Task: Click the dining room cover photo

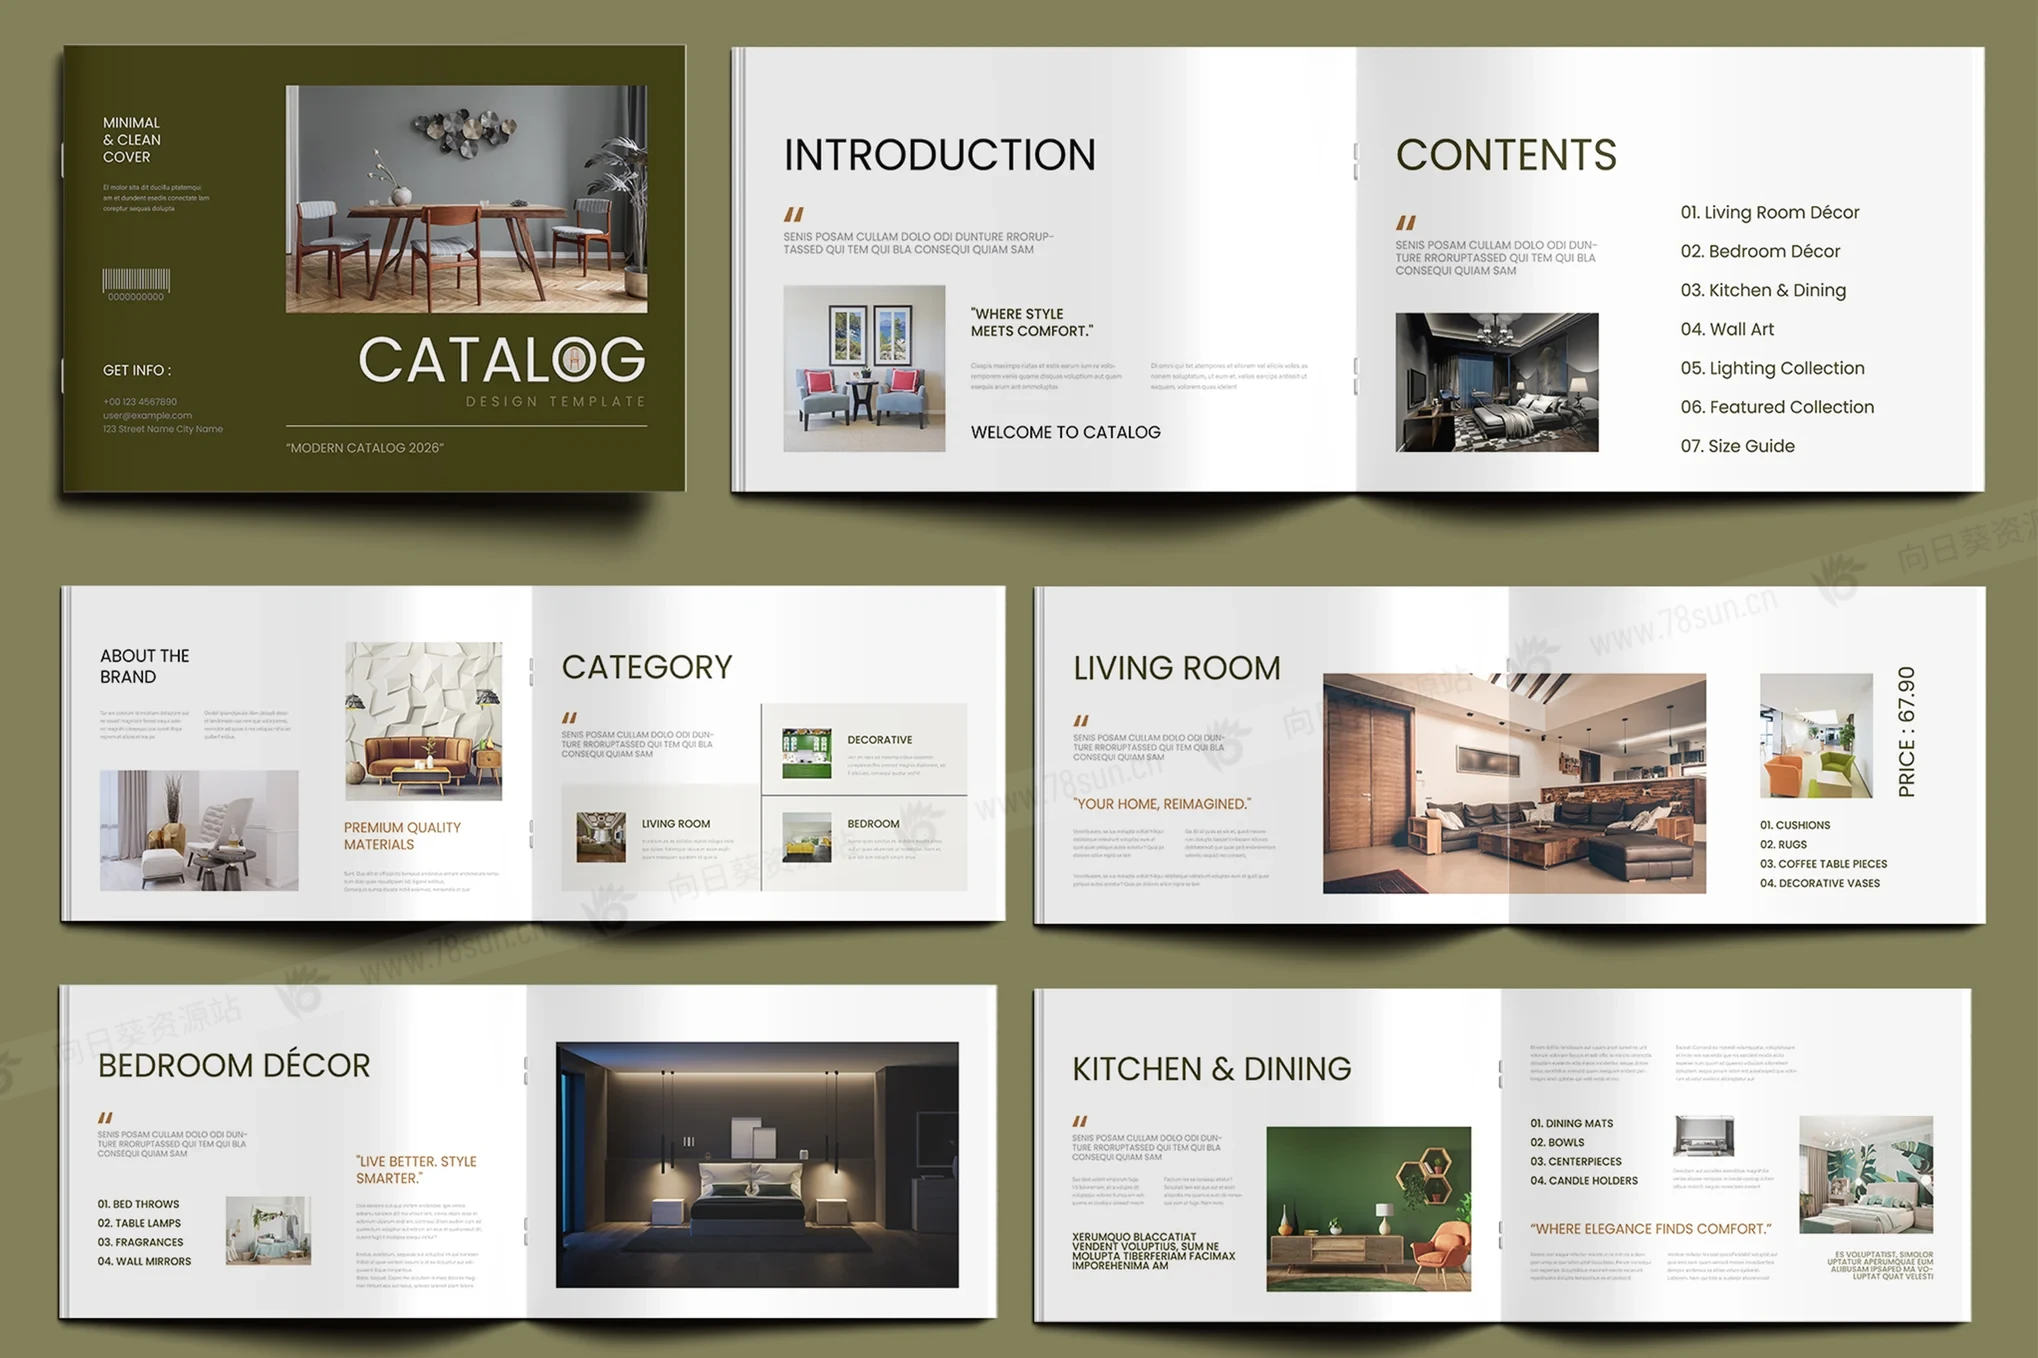Action: pos(466,198)
